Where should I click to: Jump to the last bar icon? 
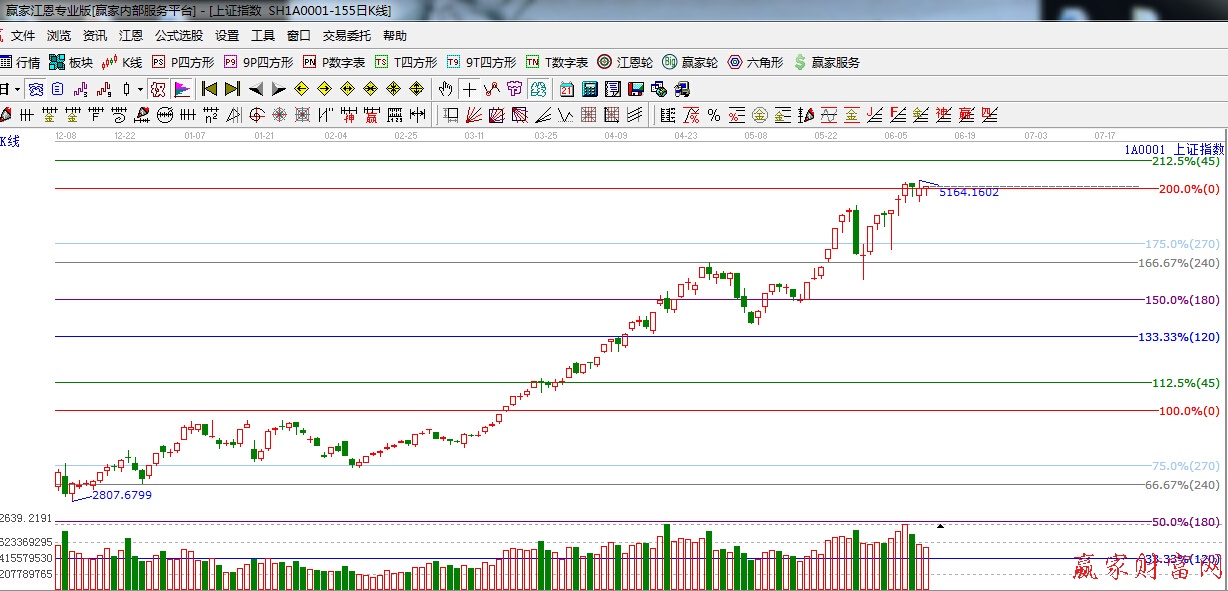coord(232,89)
